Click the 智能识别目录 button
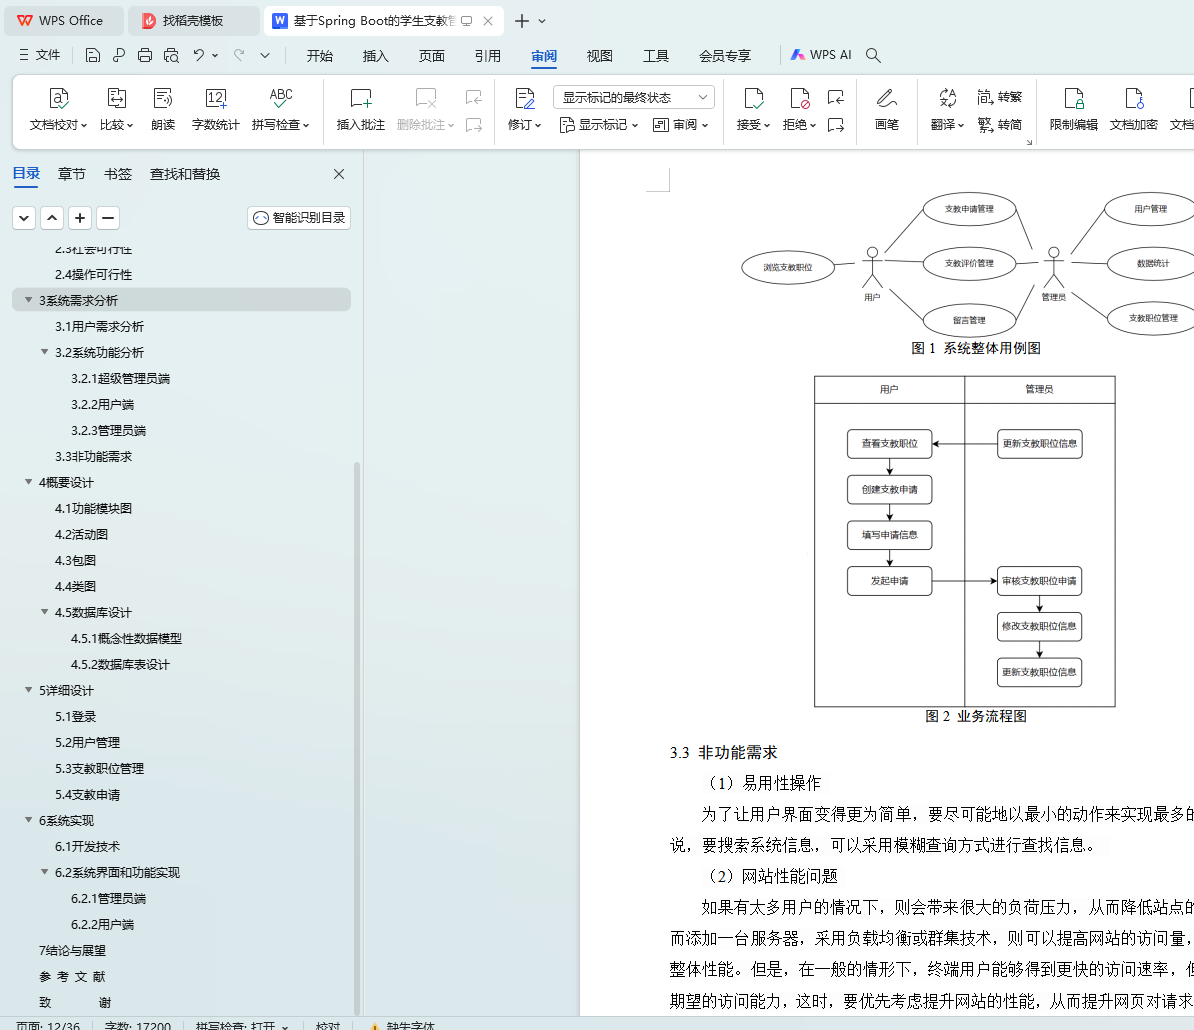1194x1030 pixels. coord(299,218)
